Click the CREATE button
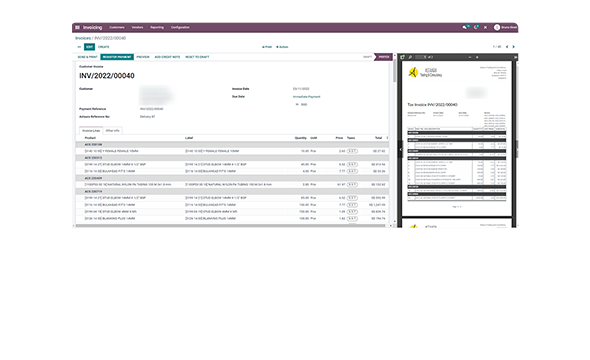590x360 pixels. [x=103, y=47]
